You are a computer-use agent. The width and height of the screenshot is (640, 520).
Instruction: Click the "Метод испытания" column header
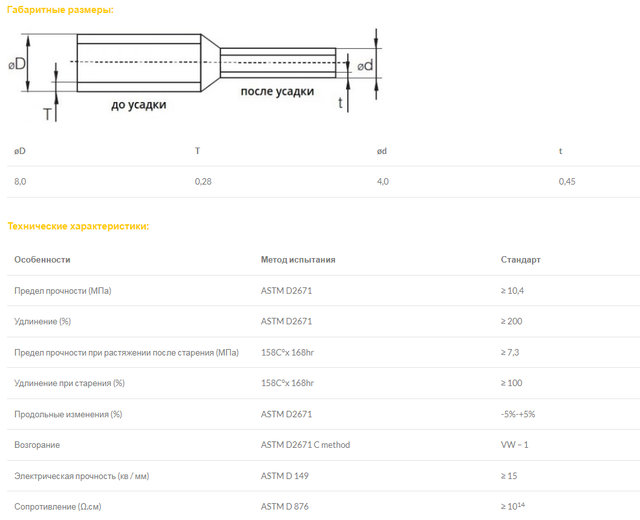click(298, 260)
